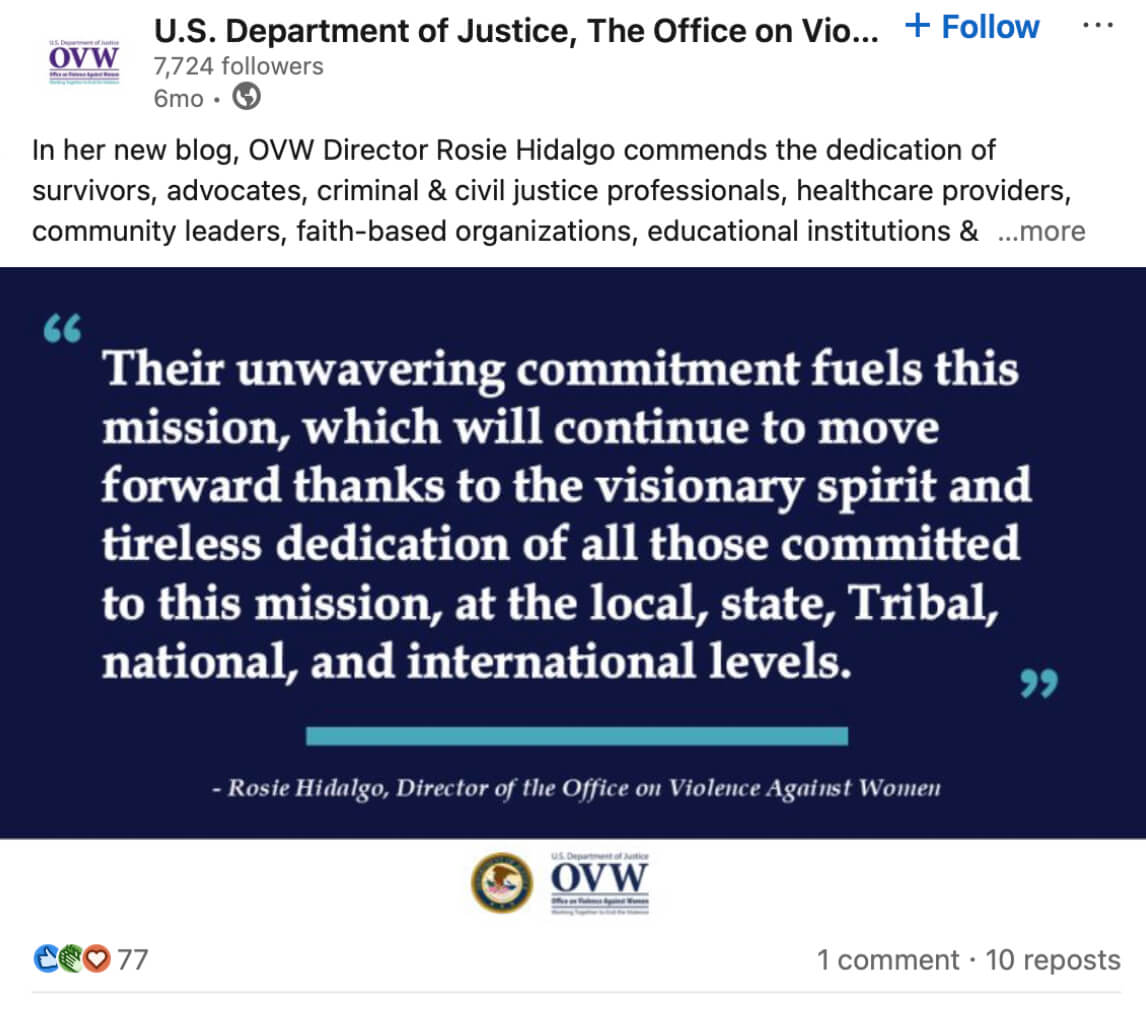1146x1026 pixels.
Task: Click the teal closing quotation mark
Action: point(1038,684)
